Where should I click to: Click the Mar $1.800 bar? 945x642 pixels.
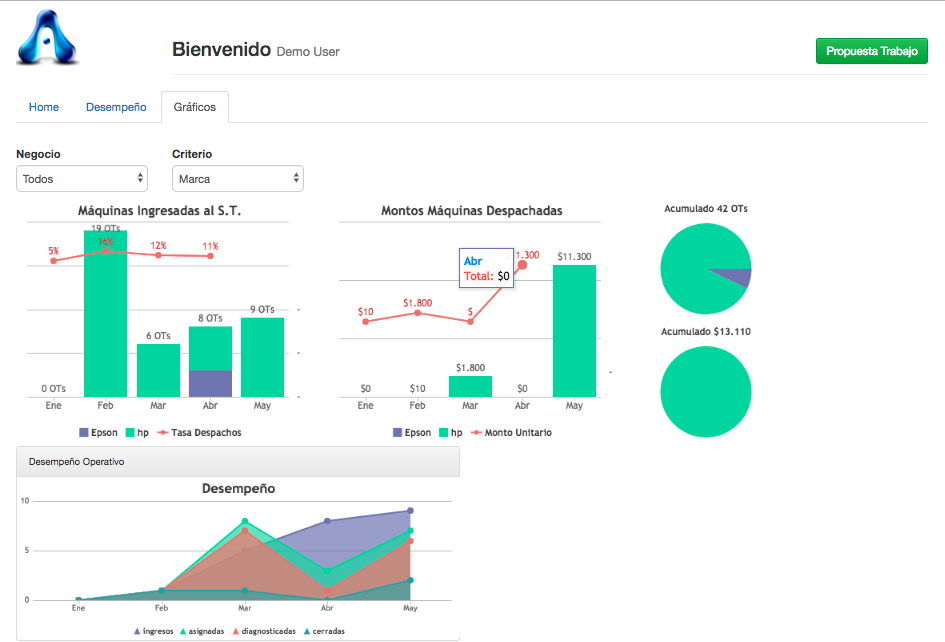pos(470,386)
